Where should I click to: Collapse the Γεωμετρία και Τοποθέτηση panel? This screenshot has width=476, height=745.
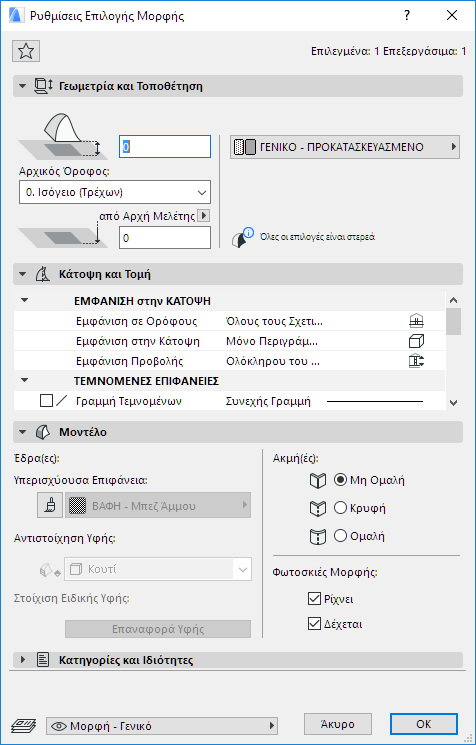[22, 86]
